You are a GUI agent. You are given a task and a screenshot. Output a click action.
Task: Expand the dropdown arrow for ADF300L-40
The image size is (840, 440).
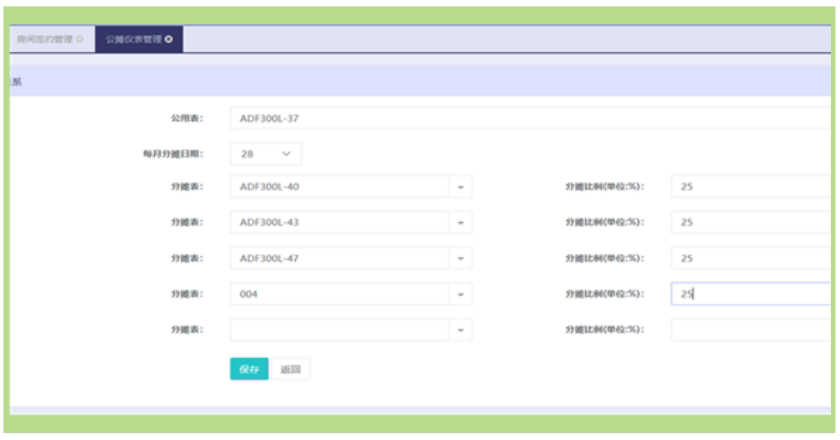[x=461, y=187]
